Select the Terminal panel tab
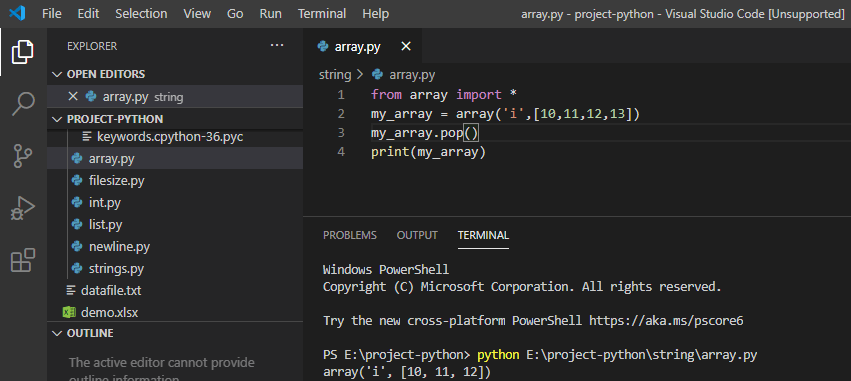Image resolution: width=851 pixels, height=381 pixels. click(x=484, y=236)
